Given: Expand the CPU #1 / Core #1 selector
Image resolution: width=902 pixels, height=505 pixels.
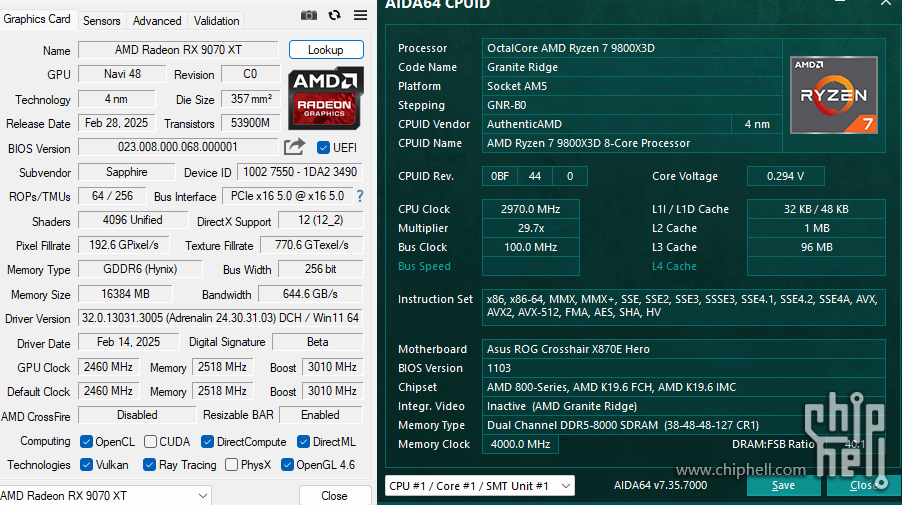Looking at the screenshot, I should pos(479,486).
